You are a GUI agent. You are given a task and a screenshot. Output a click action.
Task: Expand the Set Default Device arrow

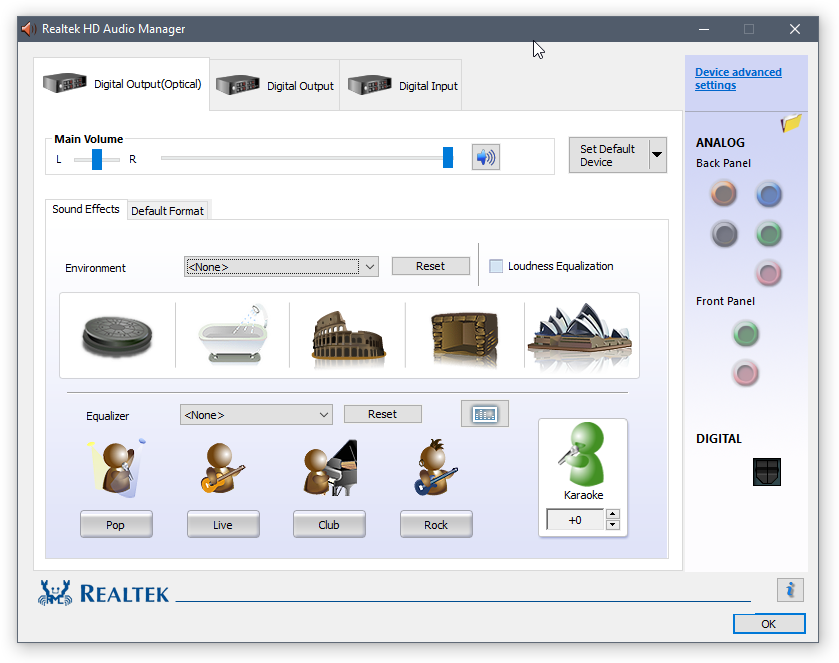(x=658, y=155)
